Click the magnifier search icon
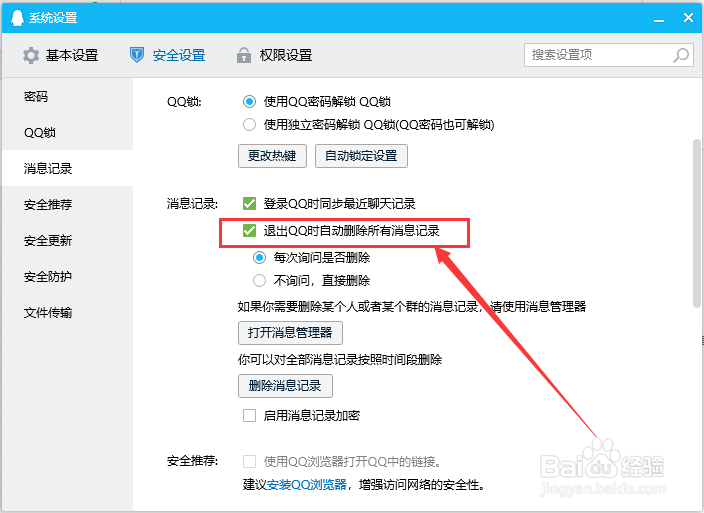 pos(681,55)
